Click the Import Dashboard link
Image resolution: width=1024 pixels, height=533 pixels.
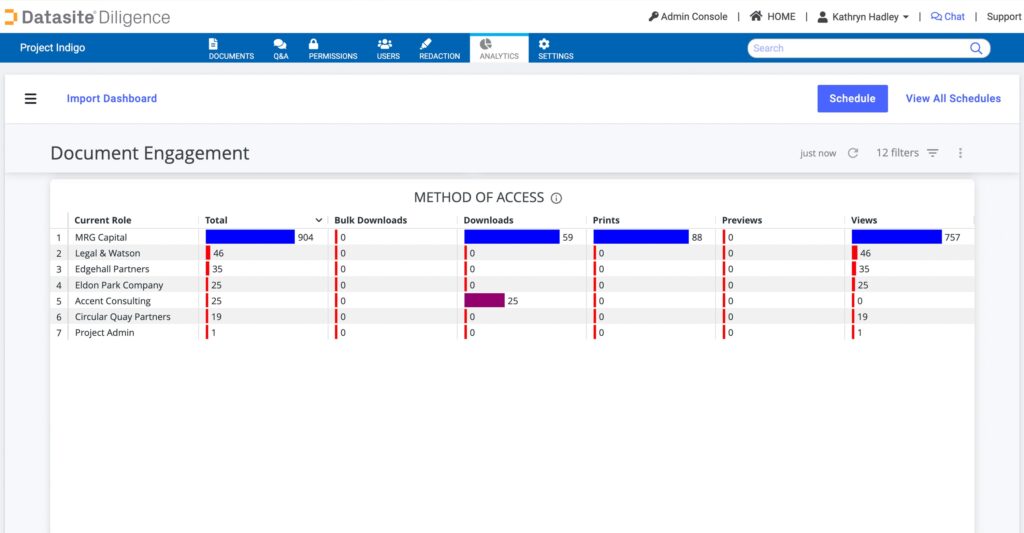click(112, 99)
